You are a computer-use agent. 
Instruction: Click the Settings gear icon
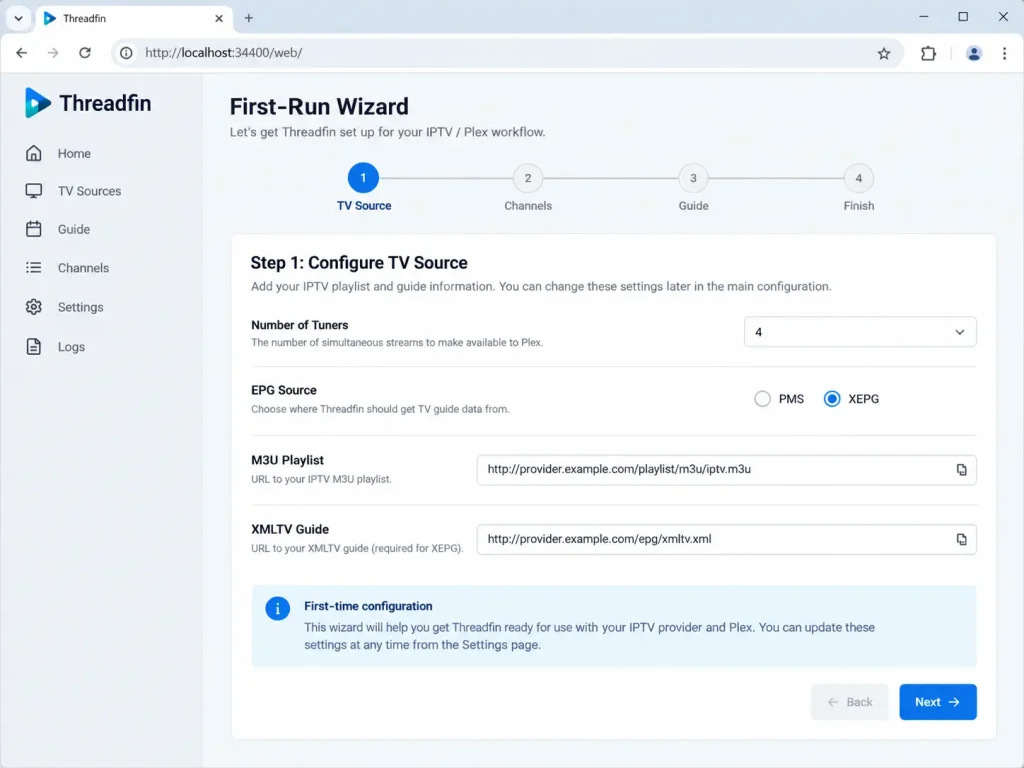point(33,307)
